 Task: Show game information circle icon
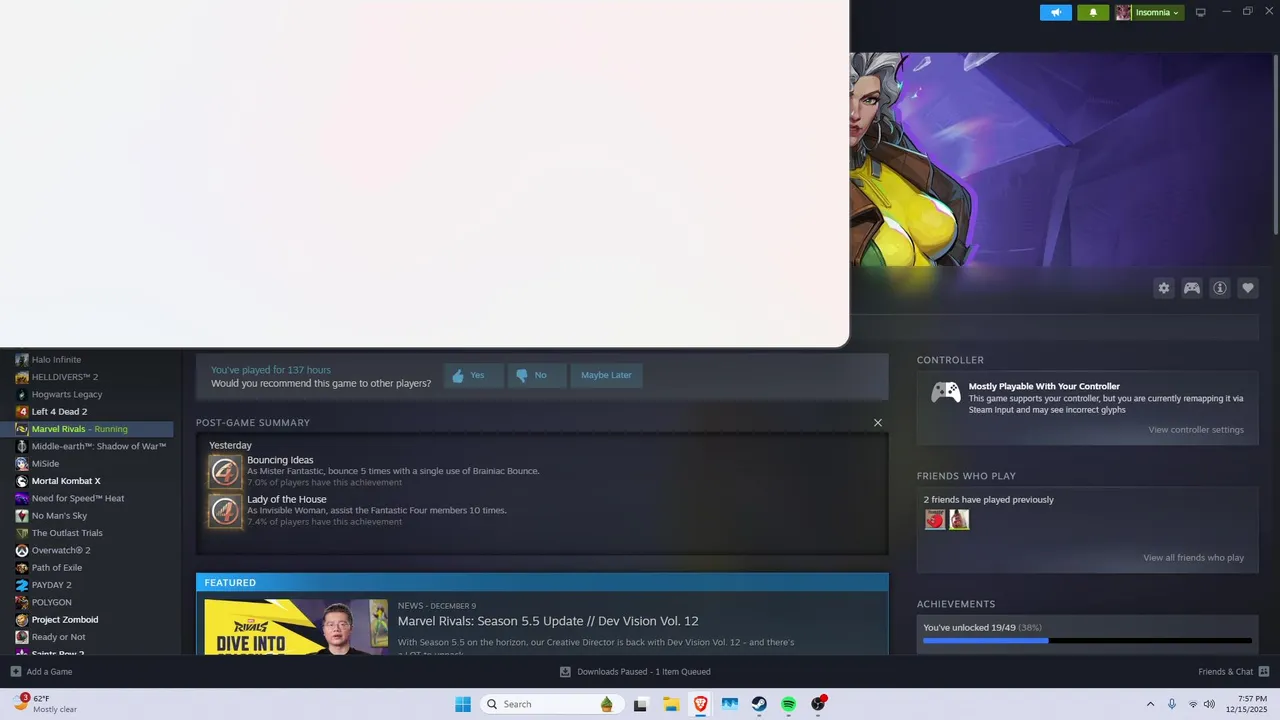tap(1220, 288)
